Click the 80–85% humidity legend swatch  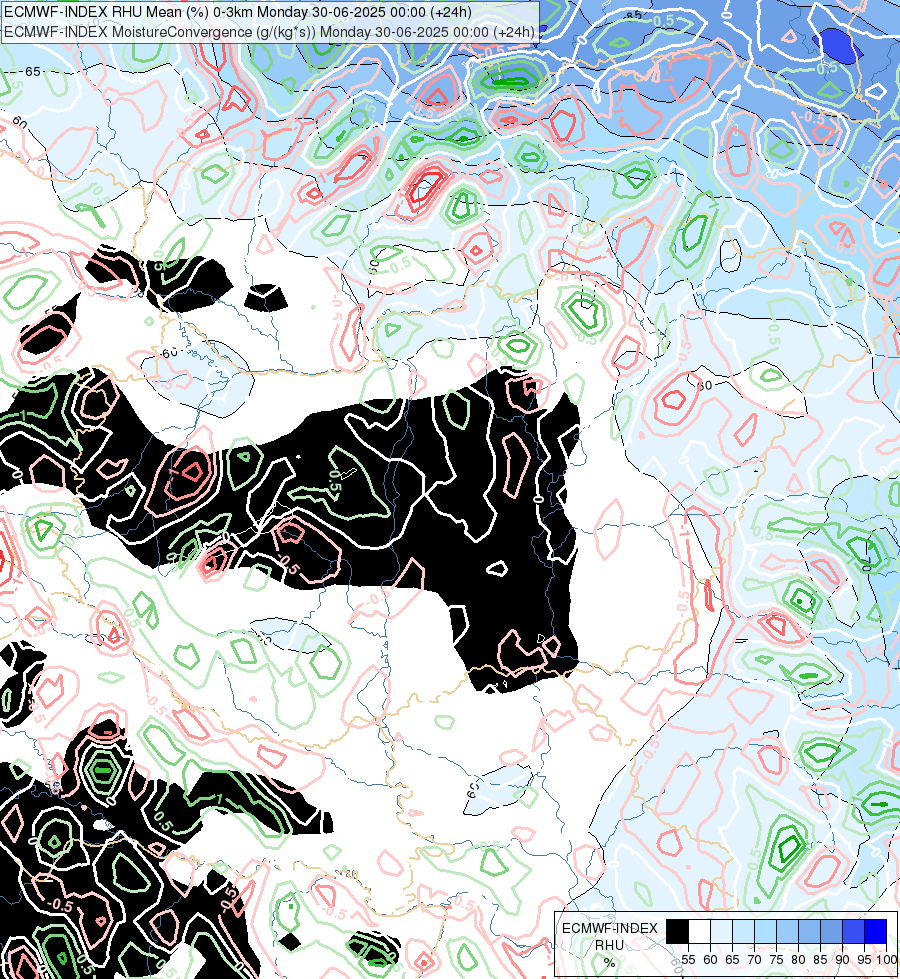pyautogui.click(x=809, y=932)
